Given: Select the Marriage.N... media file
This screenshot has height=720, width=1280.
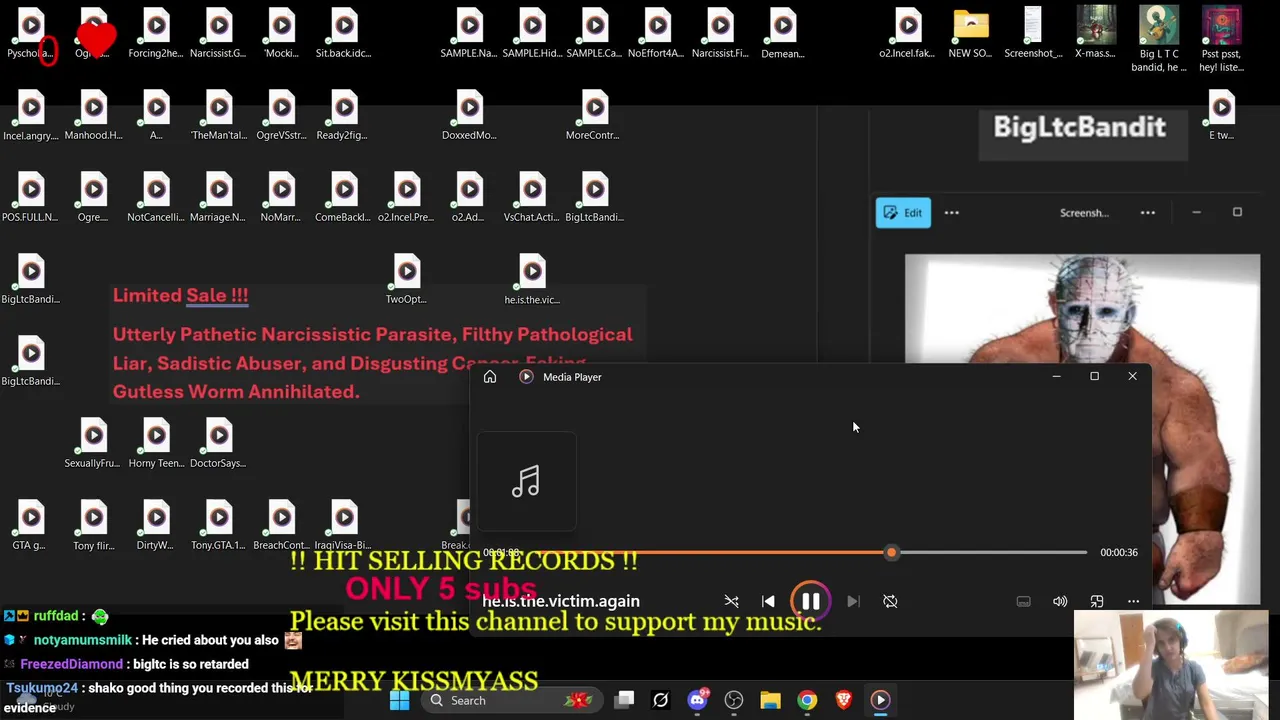Looking at the screenshot, I should coord(218,198).
